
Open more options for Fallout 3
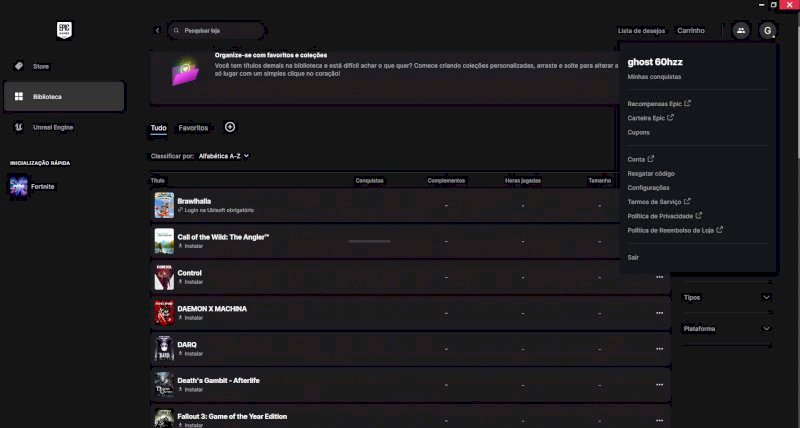(660, 421)
